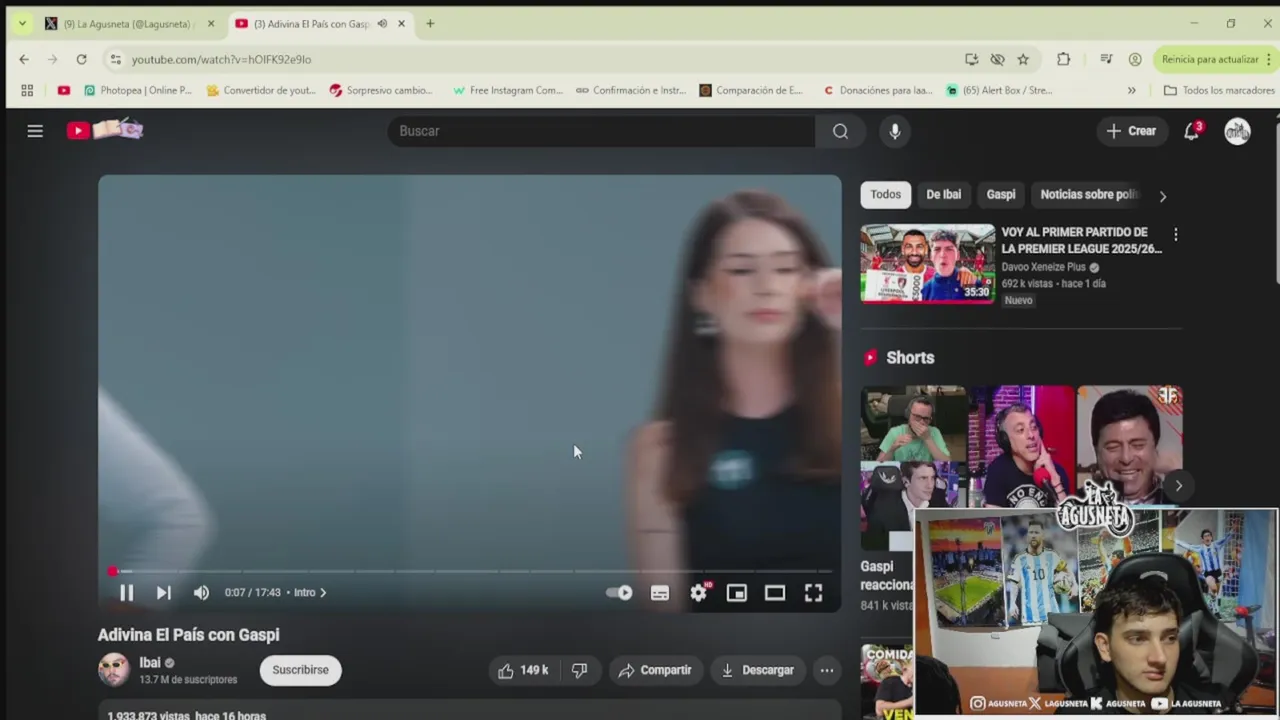Pause the video playback

tap(126, 593)
